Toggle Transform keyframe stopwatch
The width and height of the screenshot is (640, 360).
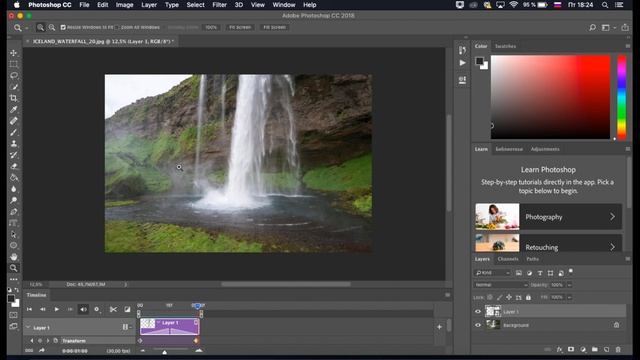(56, 340)
